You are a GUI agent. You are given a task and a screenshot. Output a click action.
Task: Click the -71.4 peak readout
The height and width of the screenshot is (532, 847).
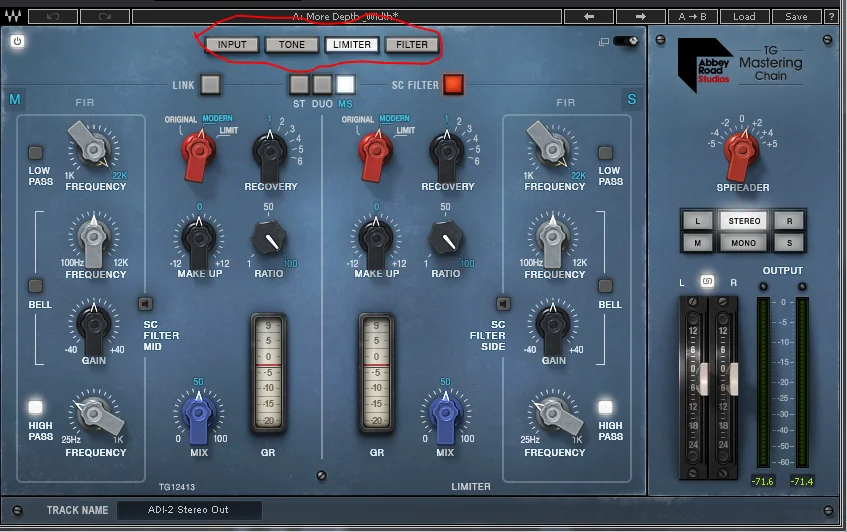click(x=802, y=481)
